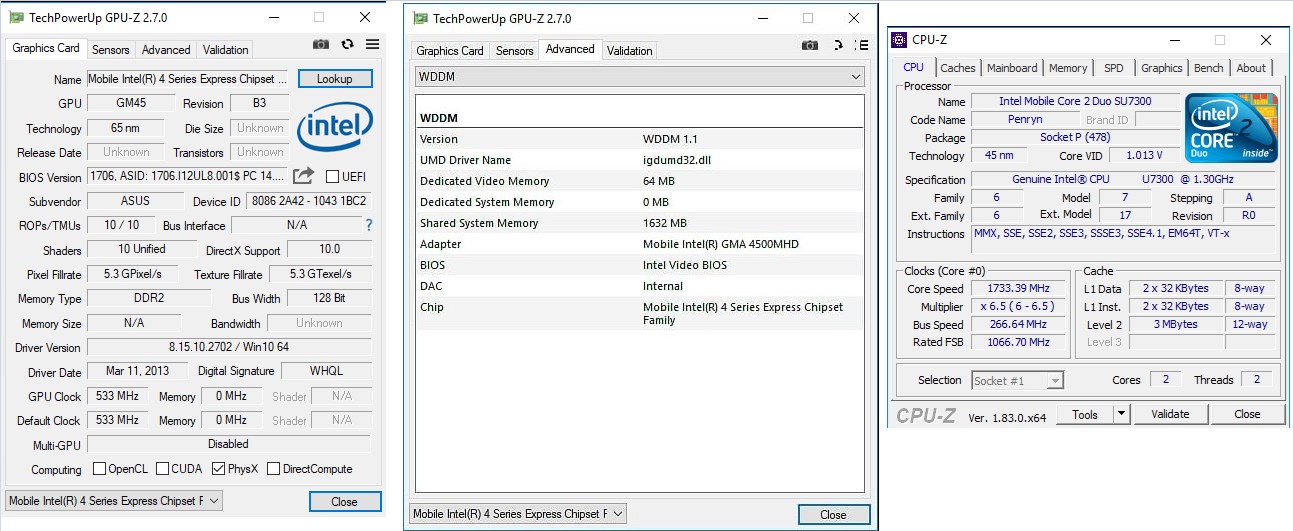
Task: Open the Graphics tab in CPU-Z
Action: (1161, 68)
